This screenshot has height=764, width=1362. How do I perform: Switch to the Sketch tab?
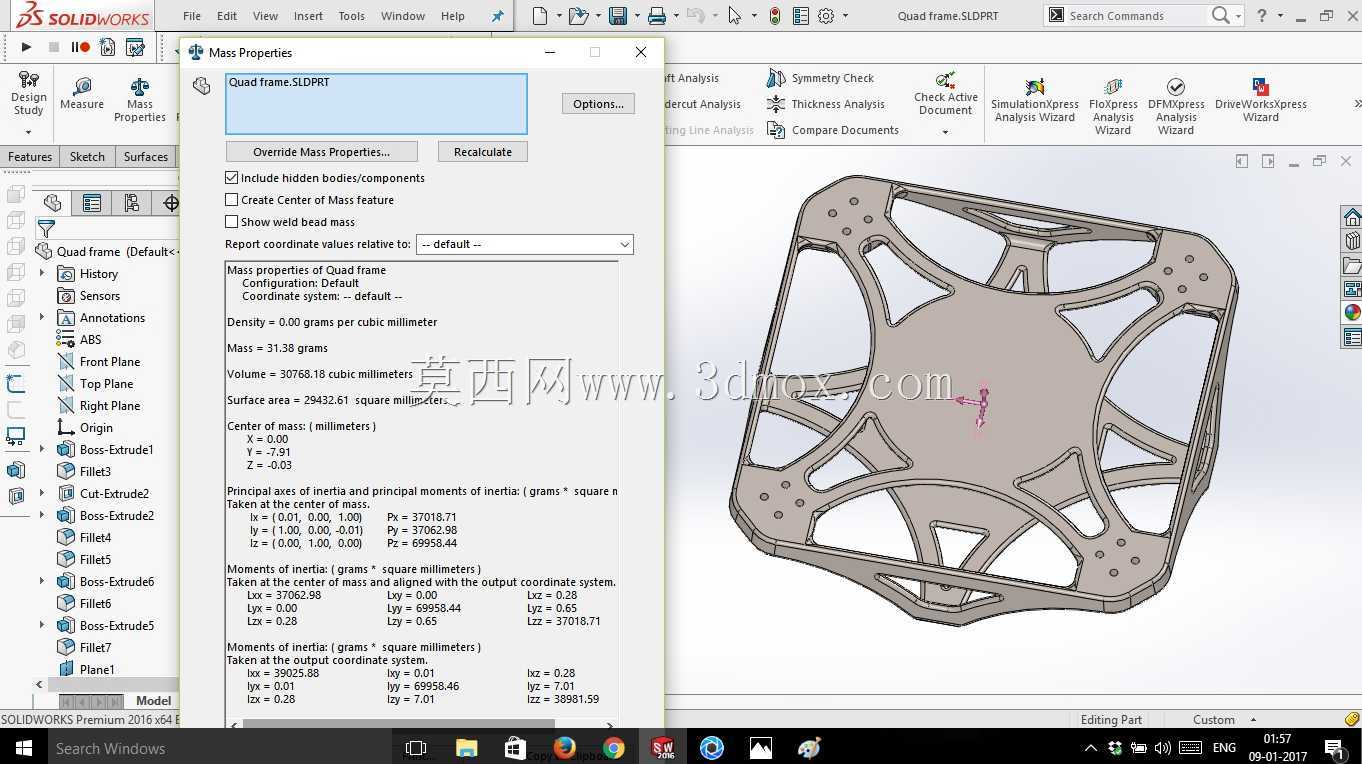[x=87, y=157]
